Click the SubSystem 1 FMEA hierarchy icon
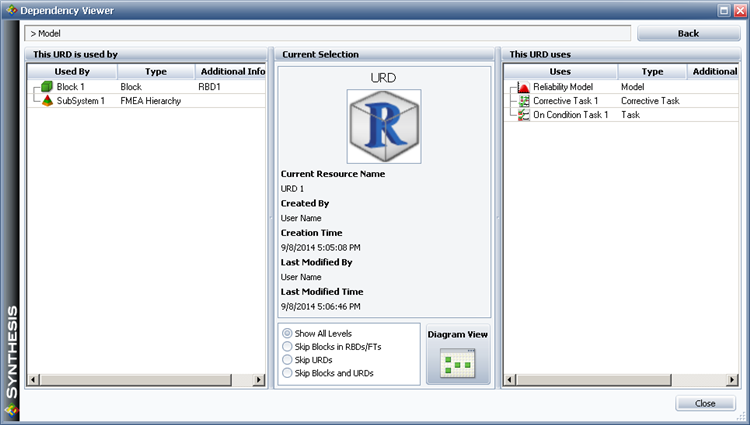 pyautogui.click(x=47, y=101)
